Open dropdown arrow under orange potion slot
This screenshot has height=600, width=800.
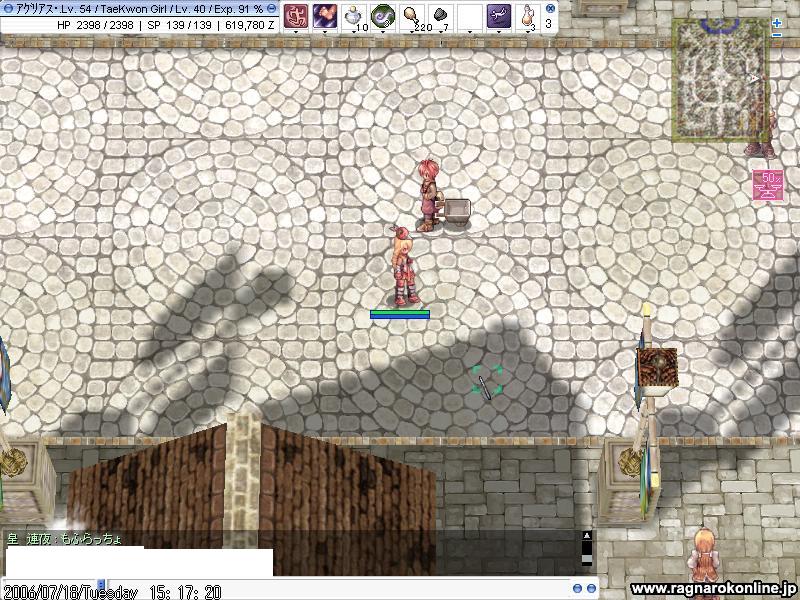pyautogui.click(x=528, y=32)
